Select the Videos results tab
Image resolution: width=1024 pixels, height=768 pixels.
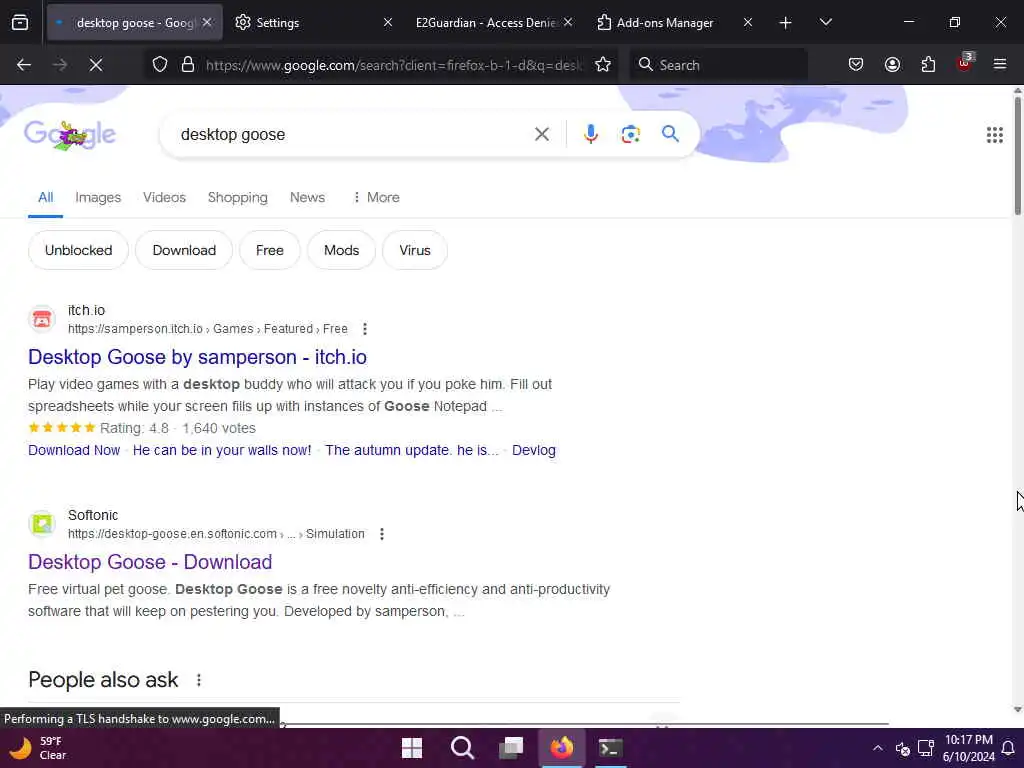pos(165,197)
